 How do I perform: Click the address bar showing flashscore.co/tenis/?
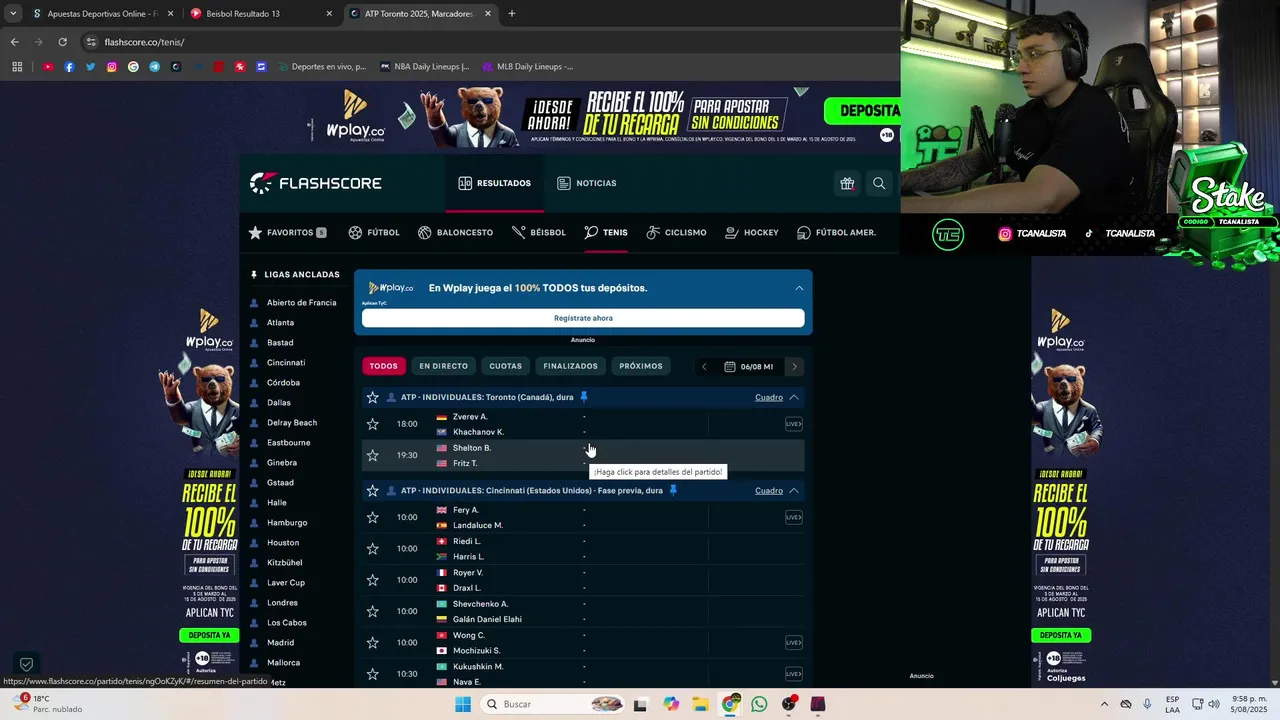[x=480, y=42]
